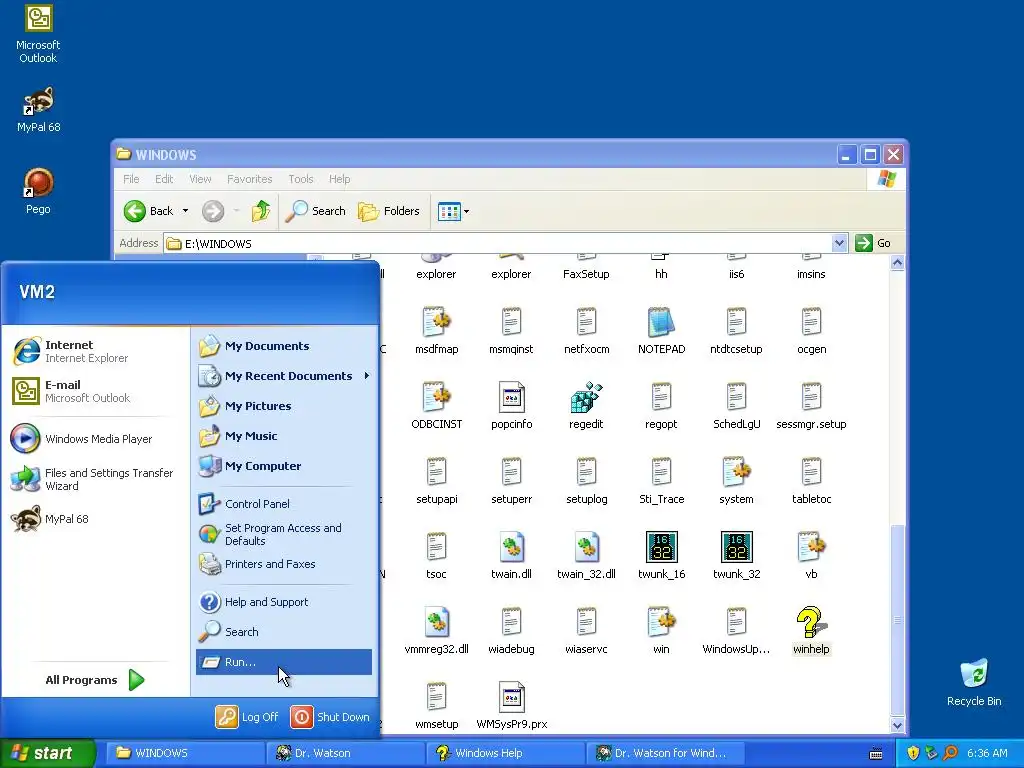Click Run... in Start menu
The image size is (1024, 768).
tap(284, 662)
